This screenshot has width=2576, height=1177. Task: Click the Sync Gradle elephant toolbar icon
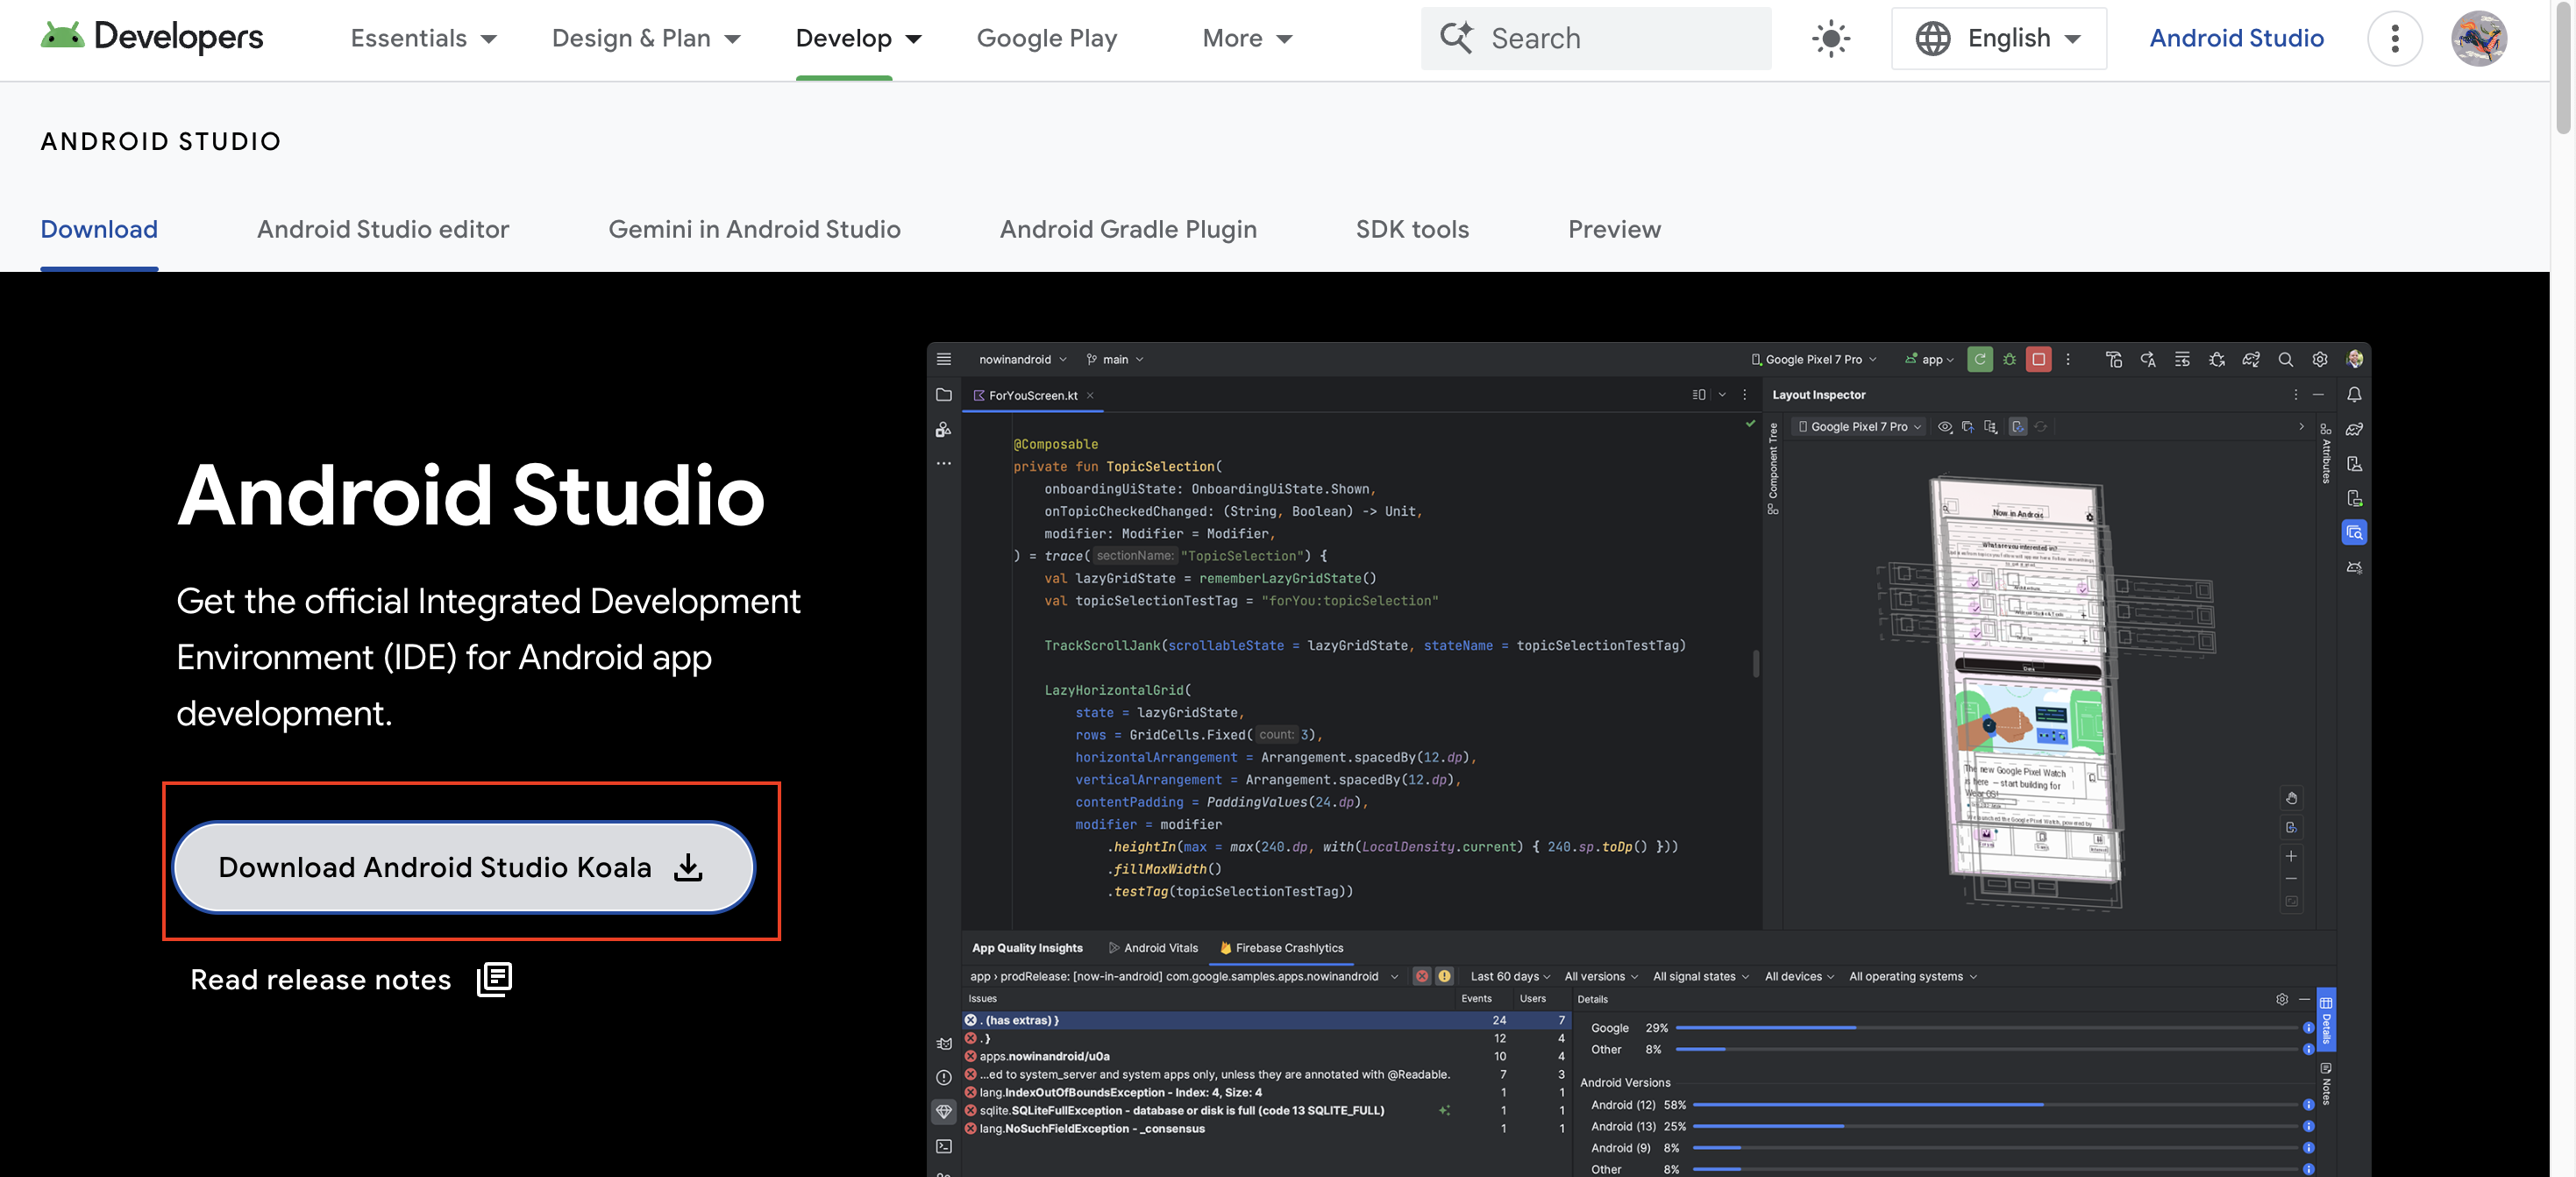(2250, 360)
